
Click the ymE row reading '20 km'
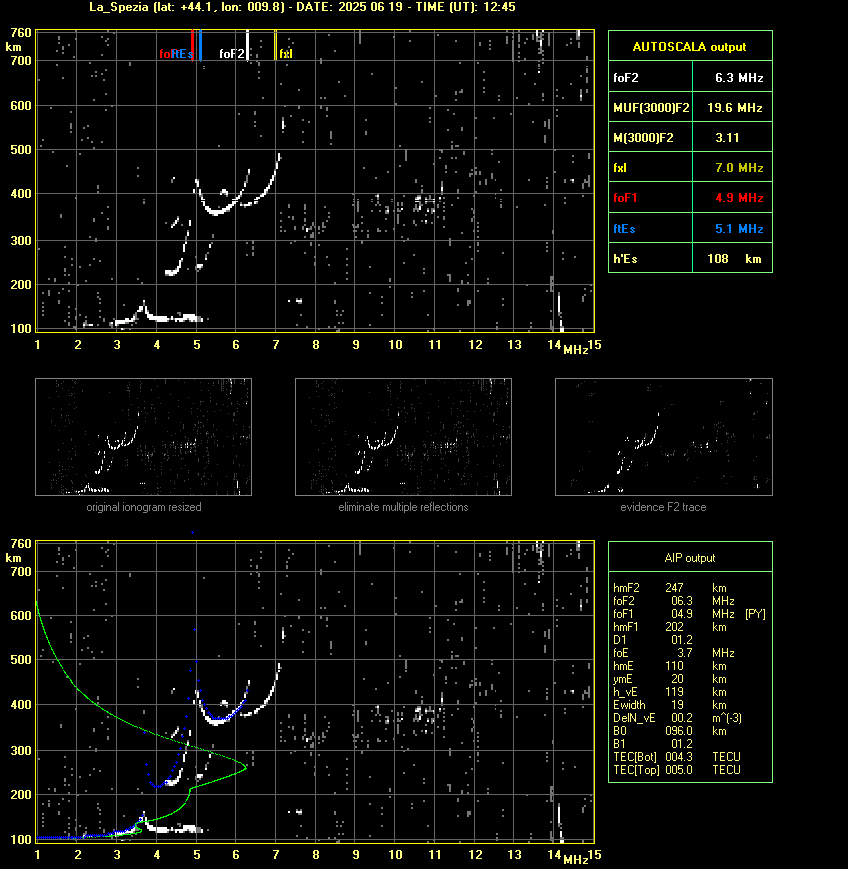[x=670, y=679]
